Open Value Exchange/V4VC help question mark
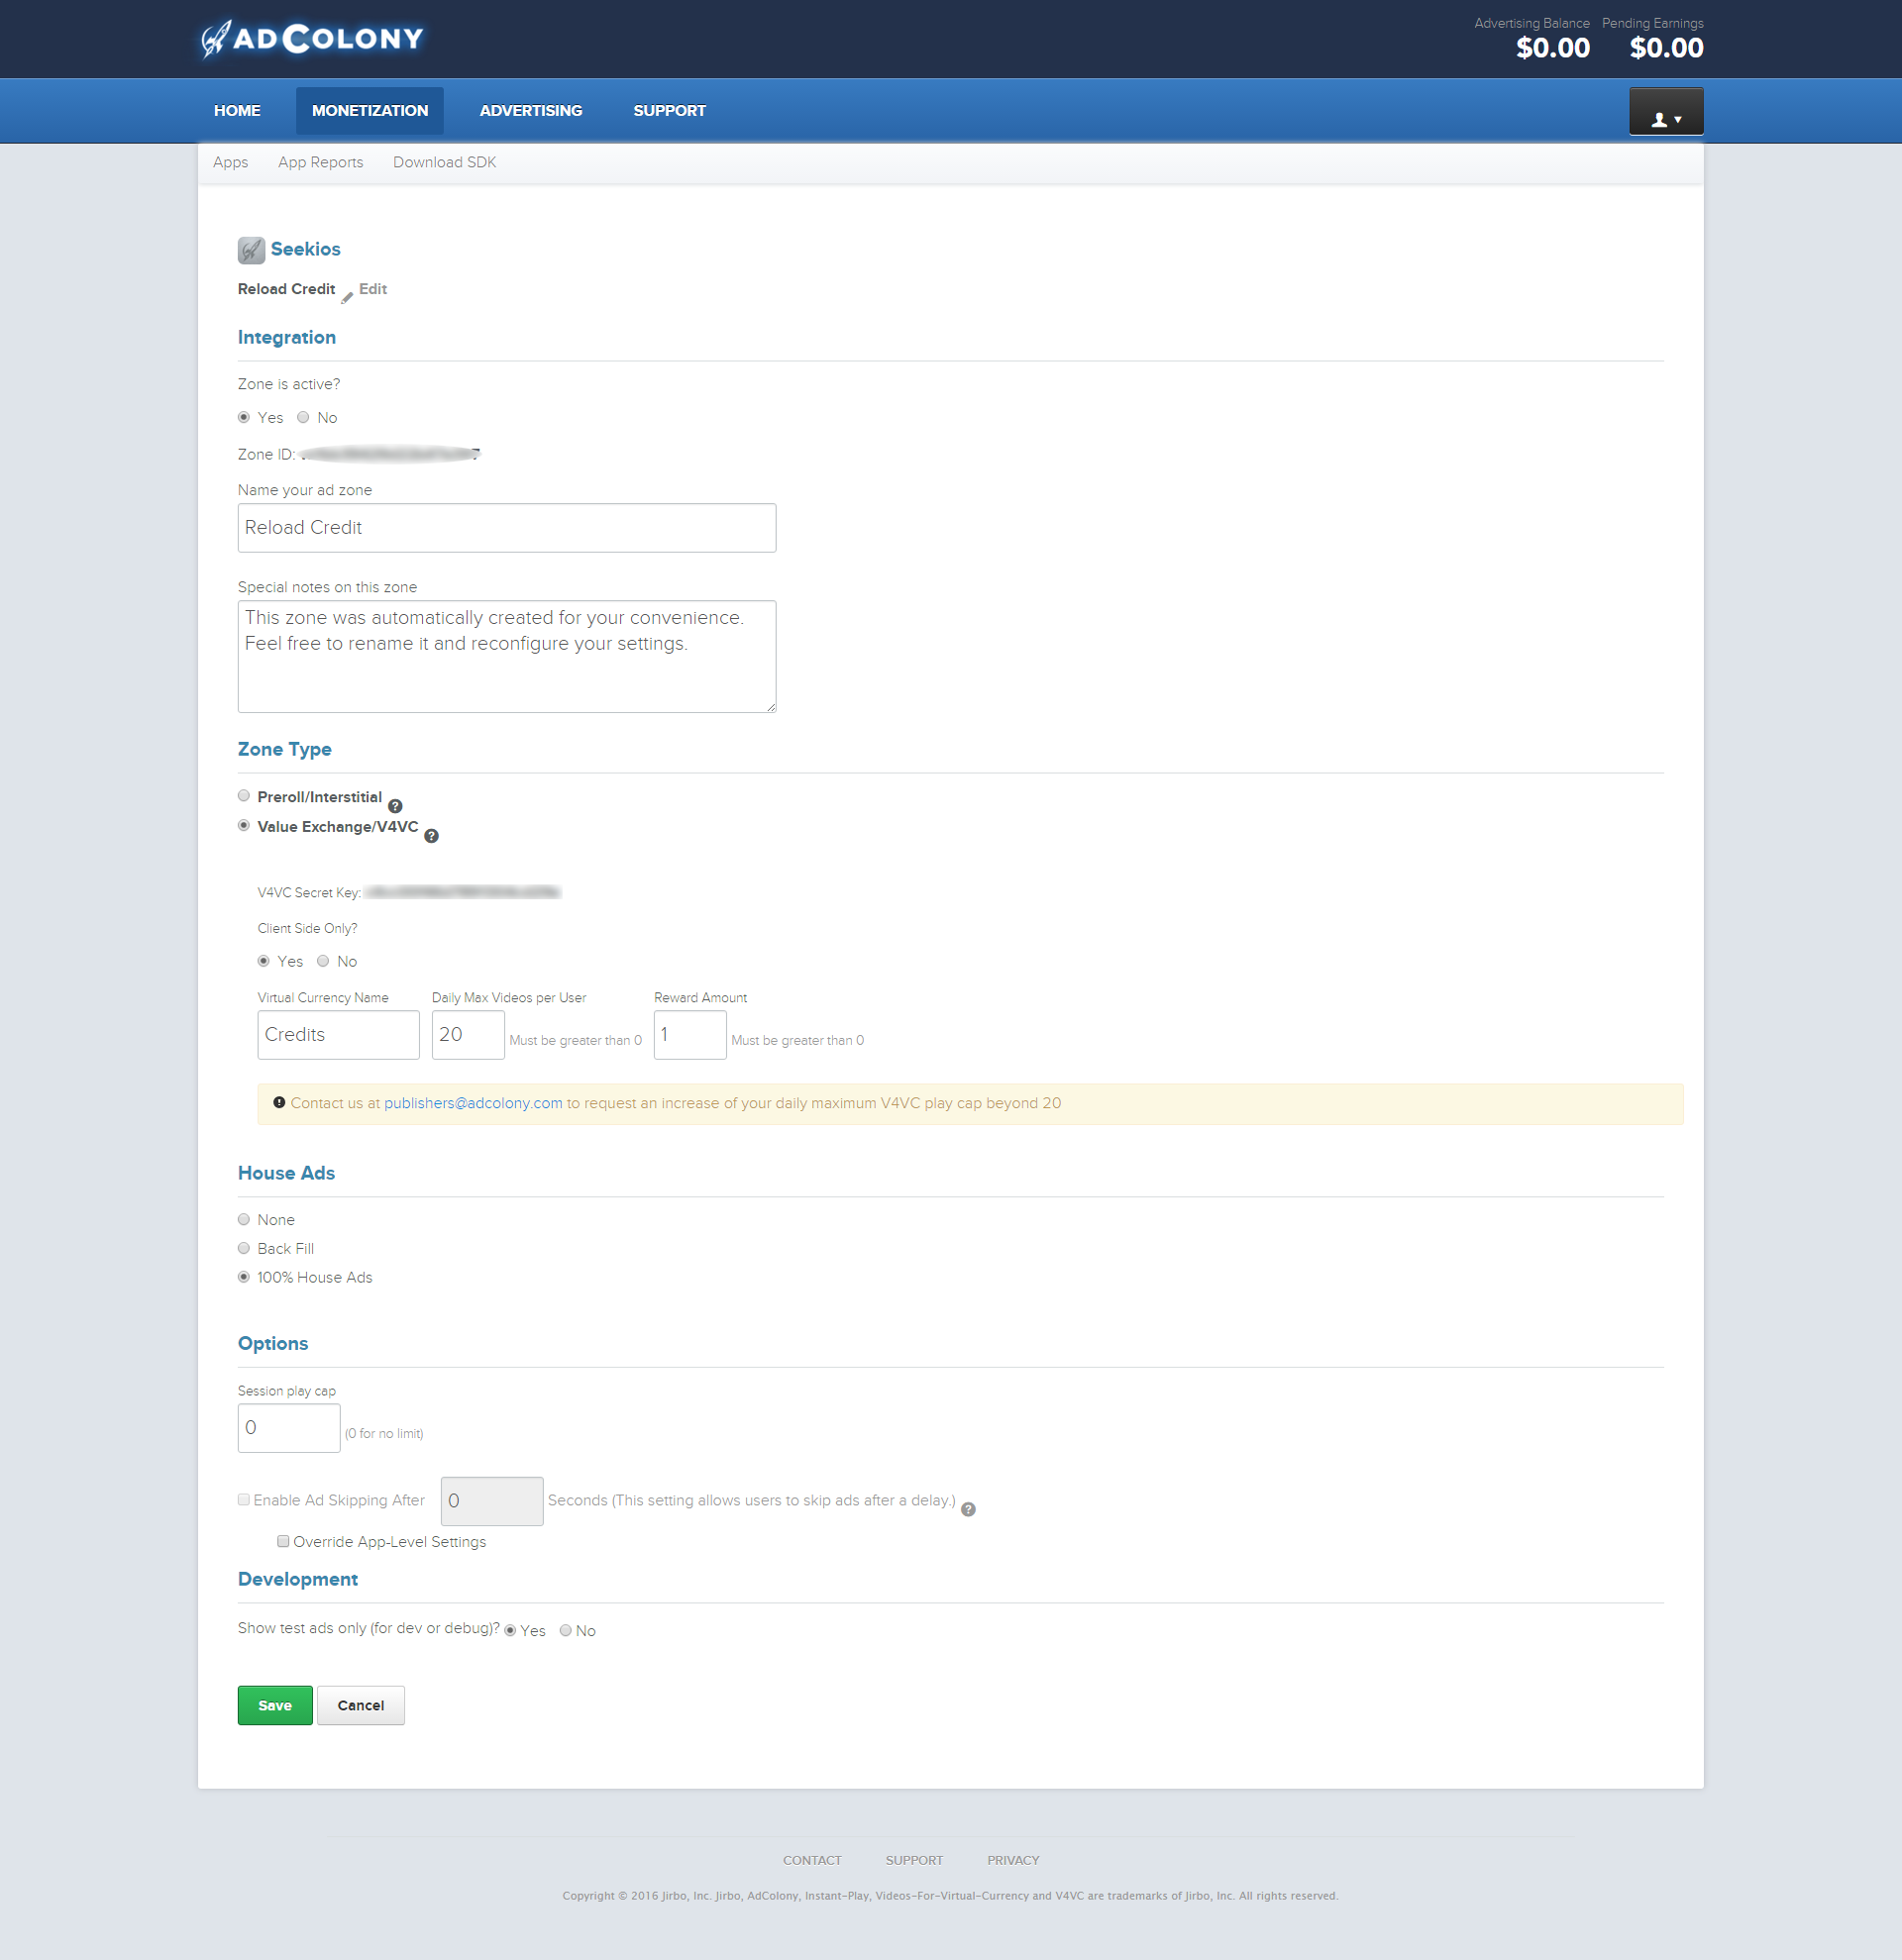 click(431, 836)
